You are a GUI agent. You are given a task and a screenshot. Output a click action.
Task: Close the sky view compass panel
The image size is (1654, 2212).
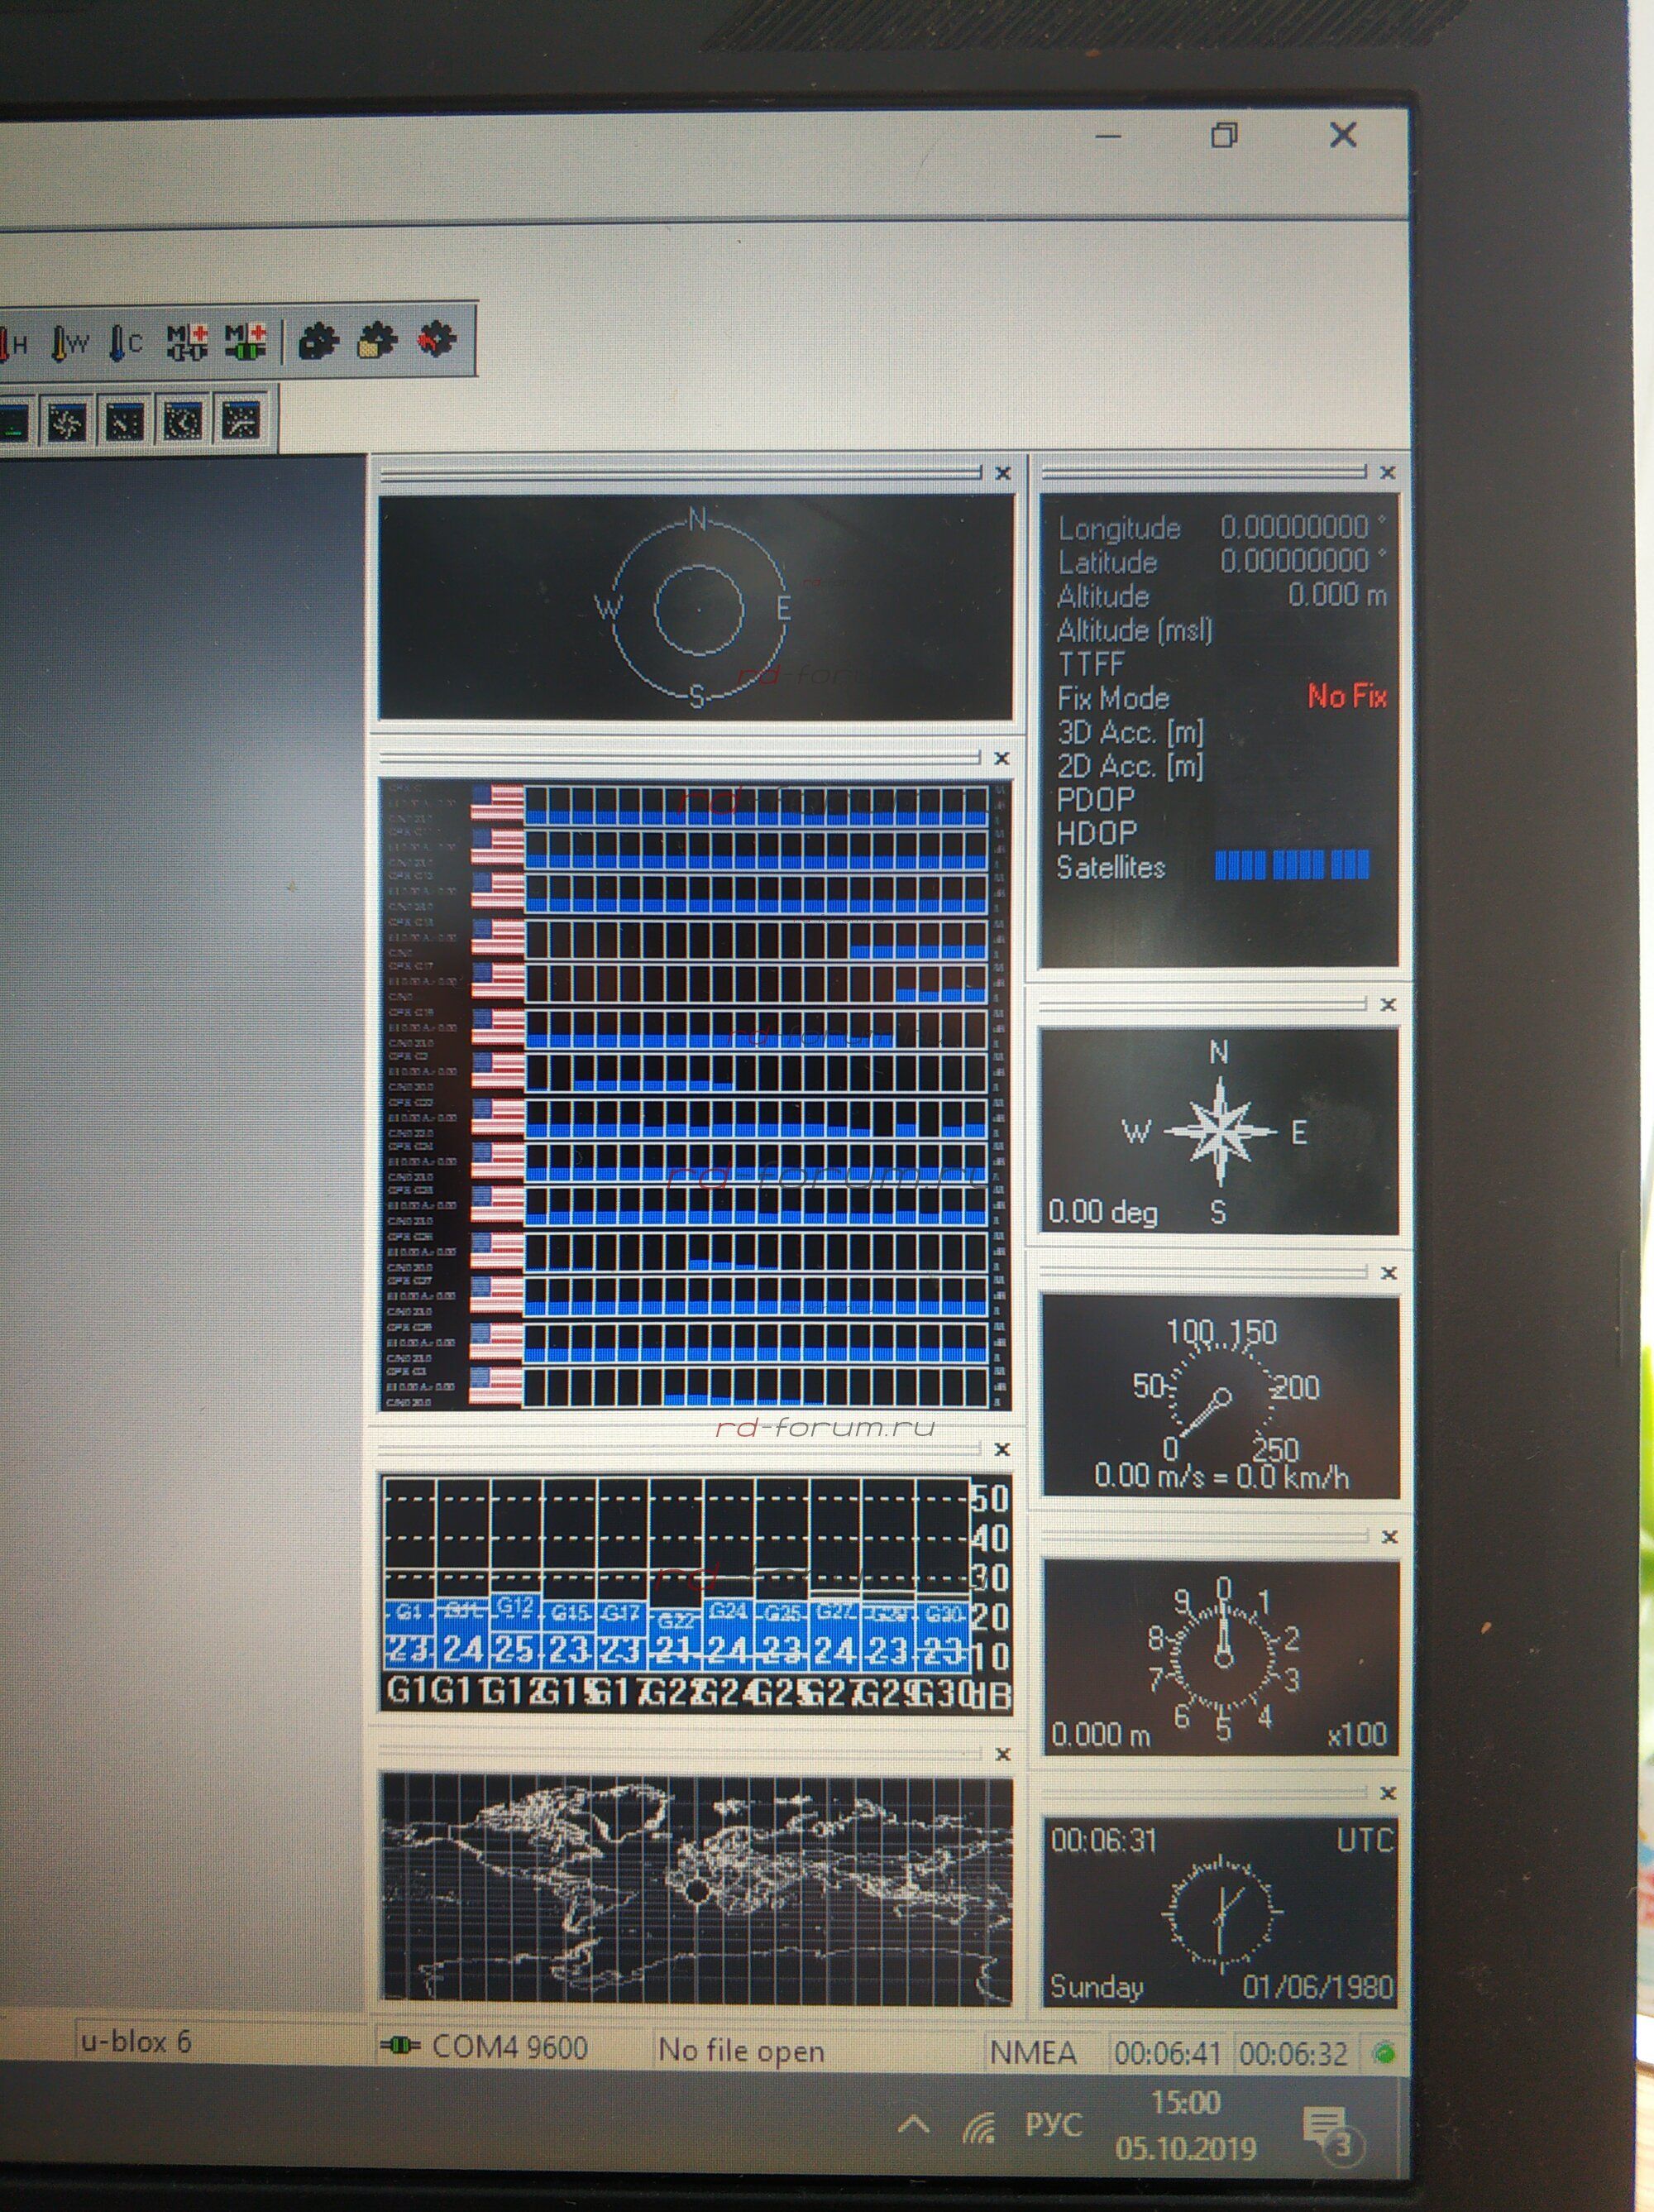click(1003, 474)
